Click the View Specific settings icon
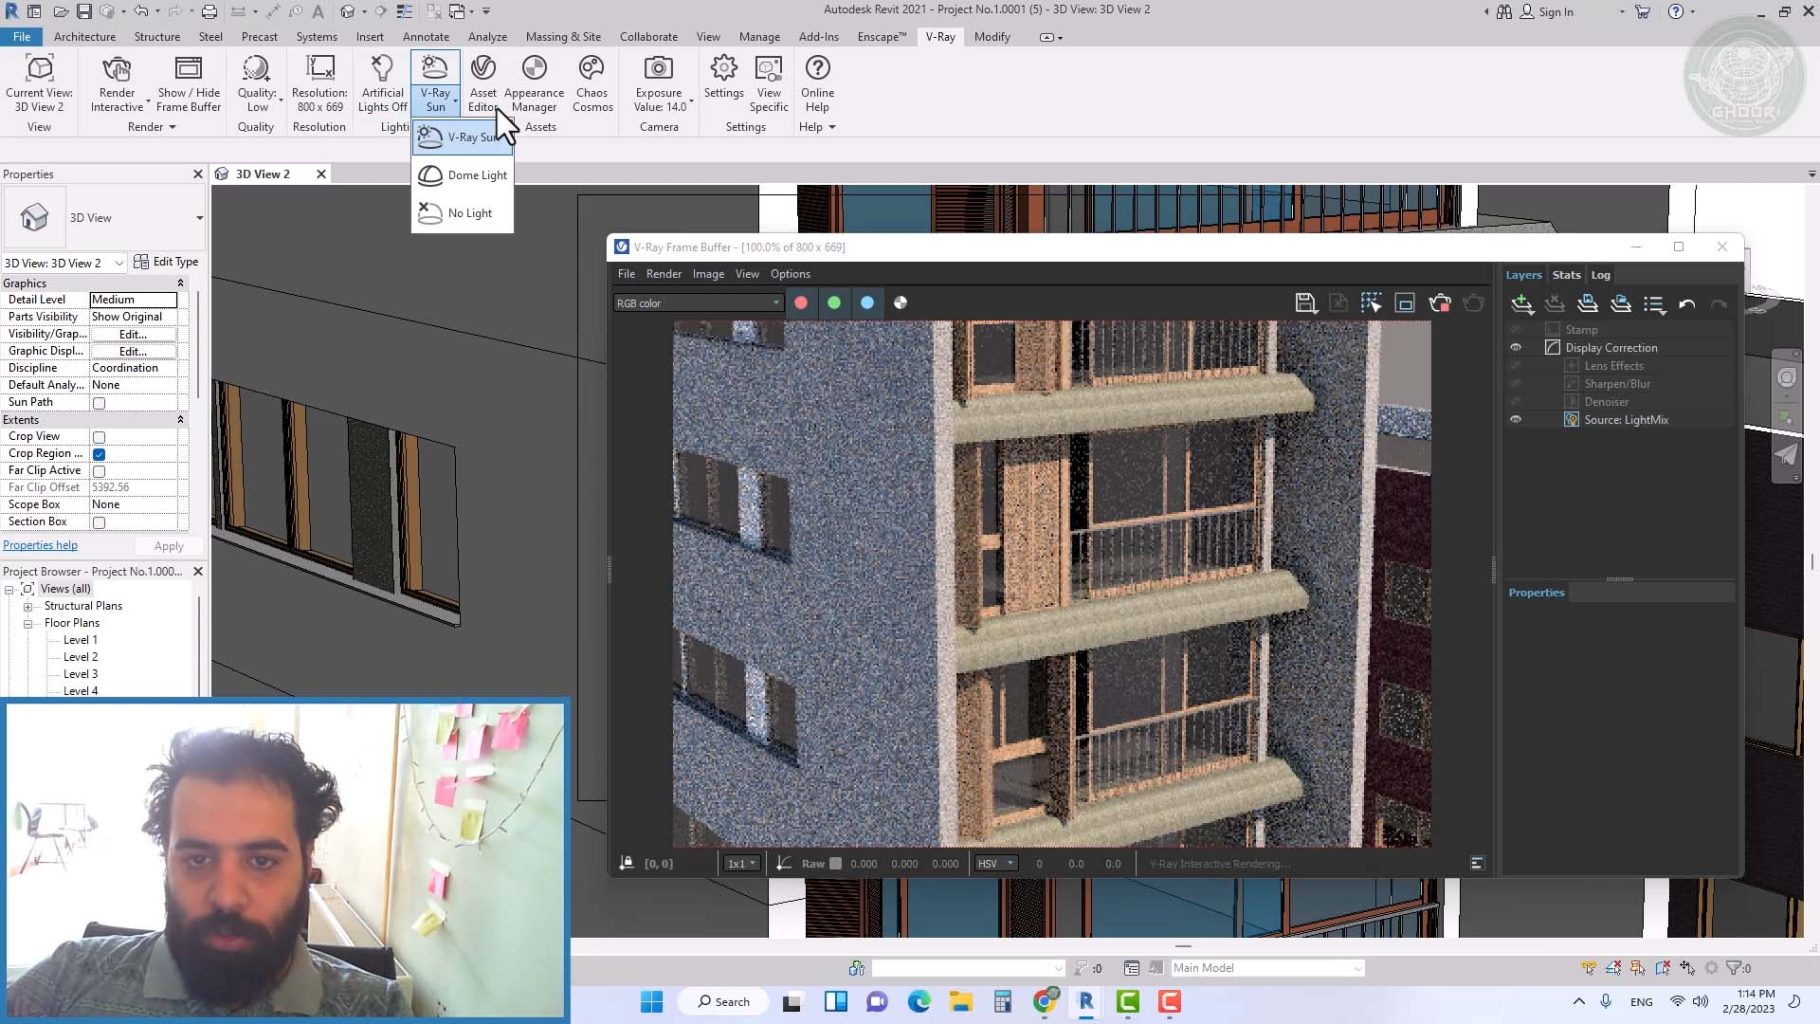 pos(768,69)
